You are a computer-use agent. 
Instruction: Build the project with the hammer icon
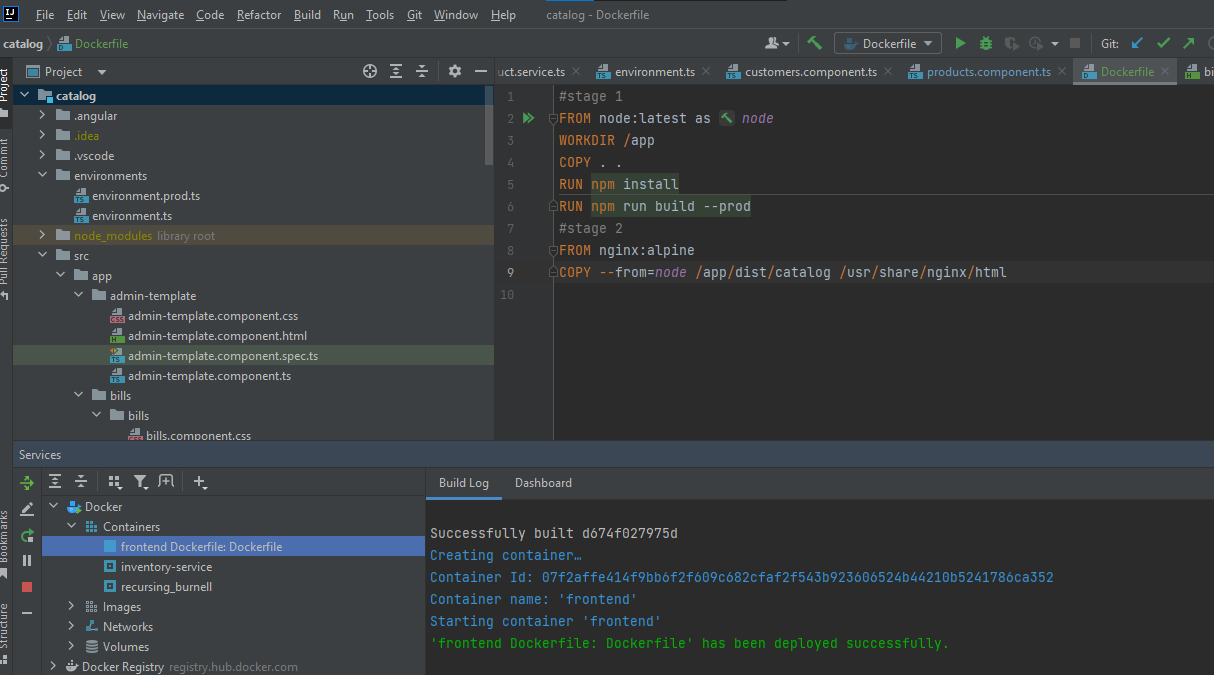(x=814, y=43)
